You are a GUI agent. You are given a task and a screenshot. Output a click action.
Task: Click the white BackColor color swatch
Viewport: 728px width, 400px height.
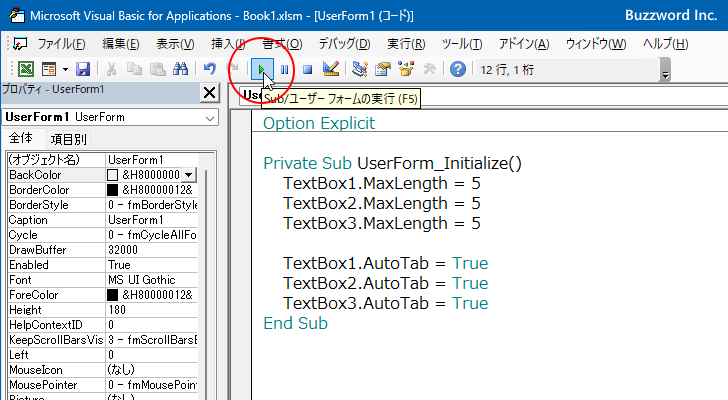tap(112, 175)
